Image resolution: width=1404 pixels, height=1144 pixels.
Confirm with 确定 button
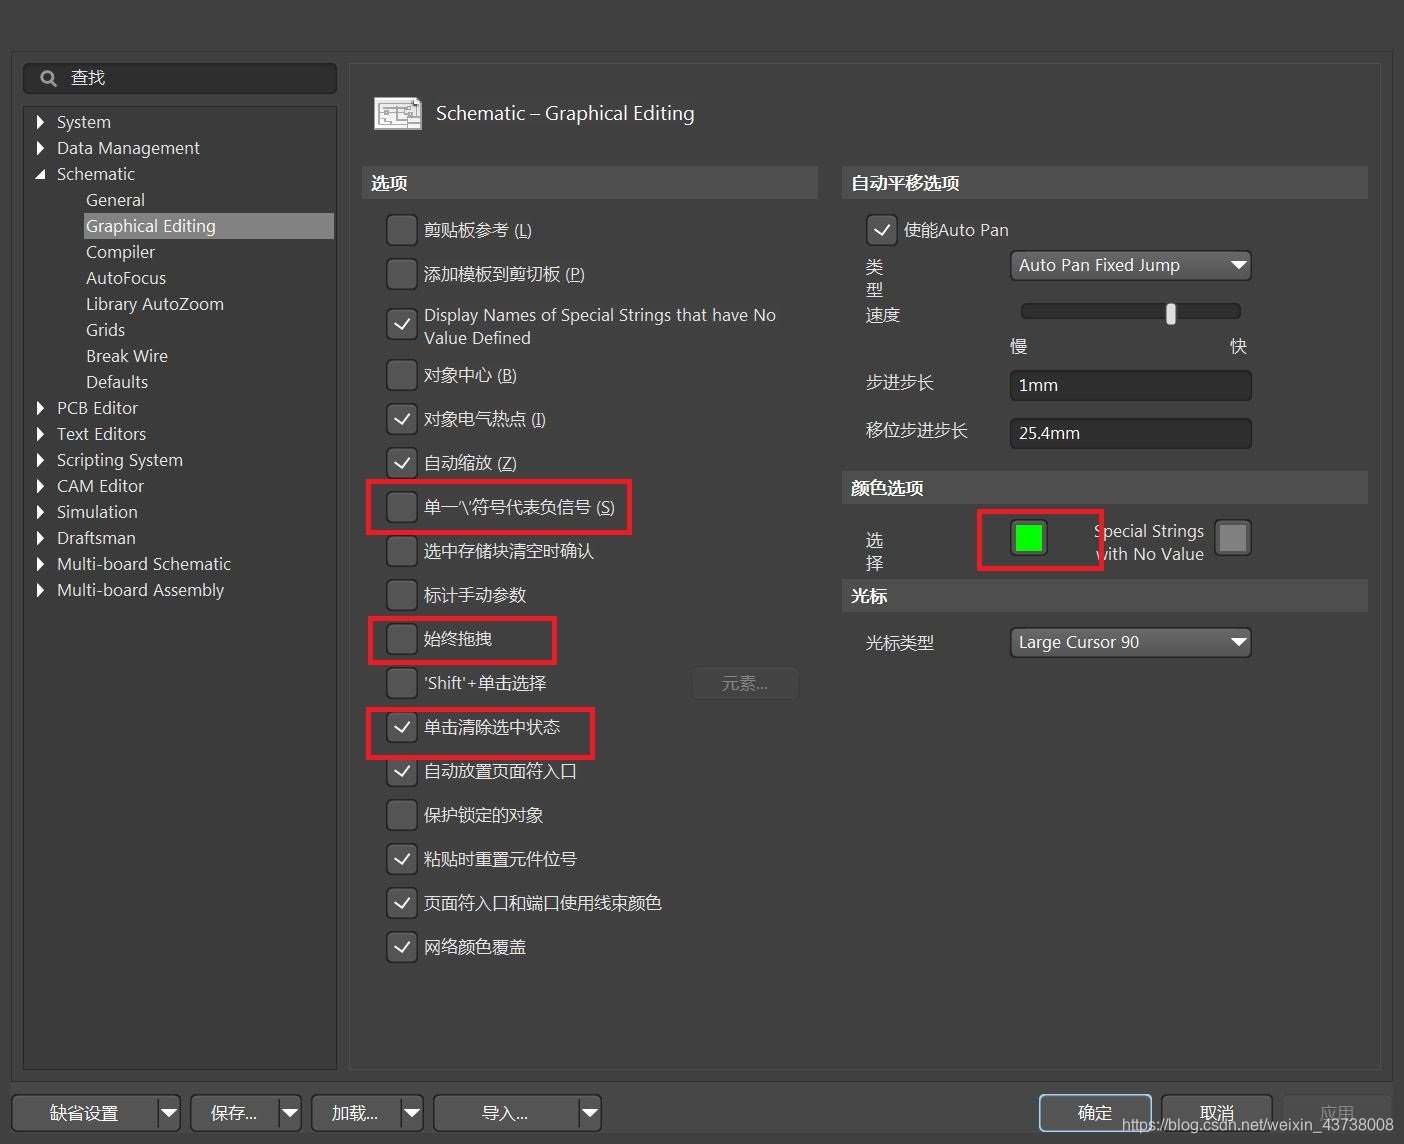coord(1095,1113)
